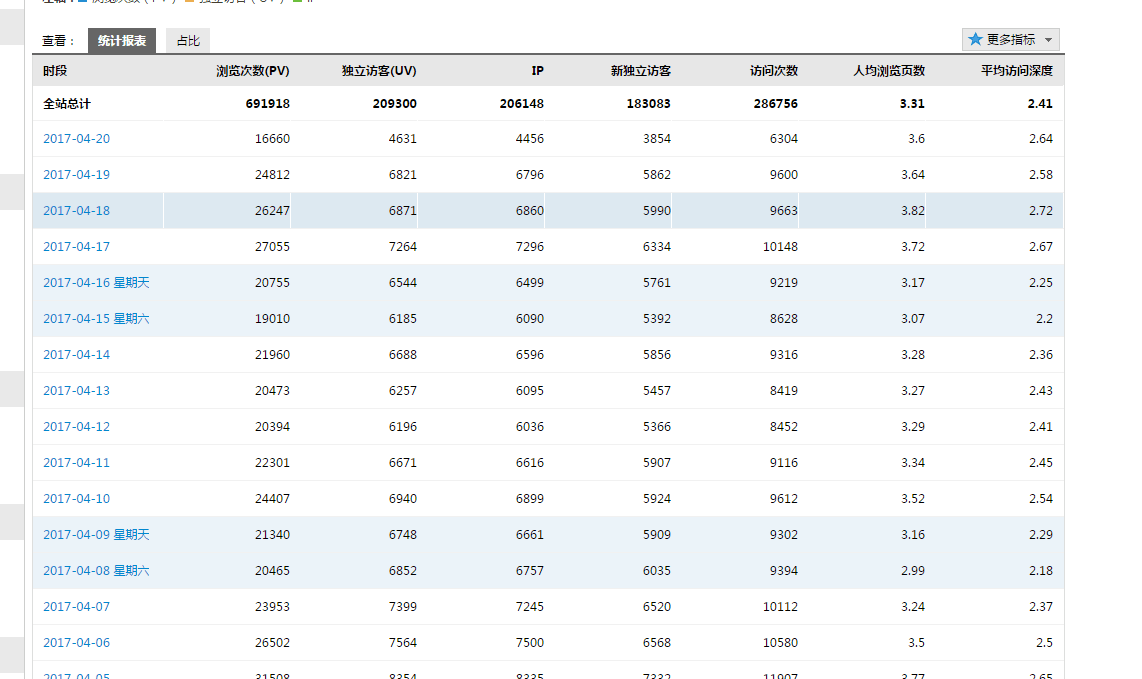The image size is (1142, 679).
Task: Open the 2017-04-10 date link
Action: [x=76, y=499]
